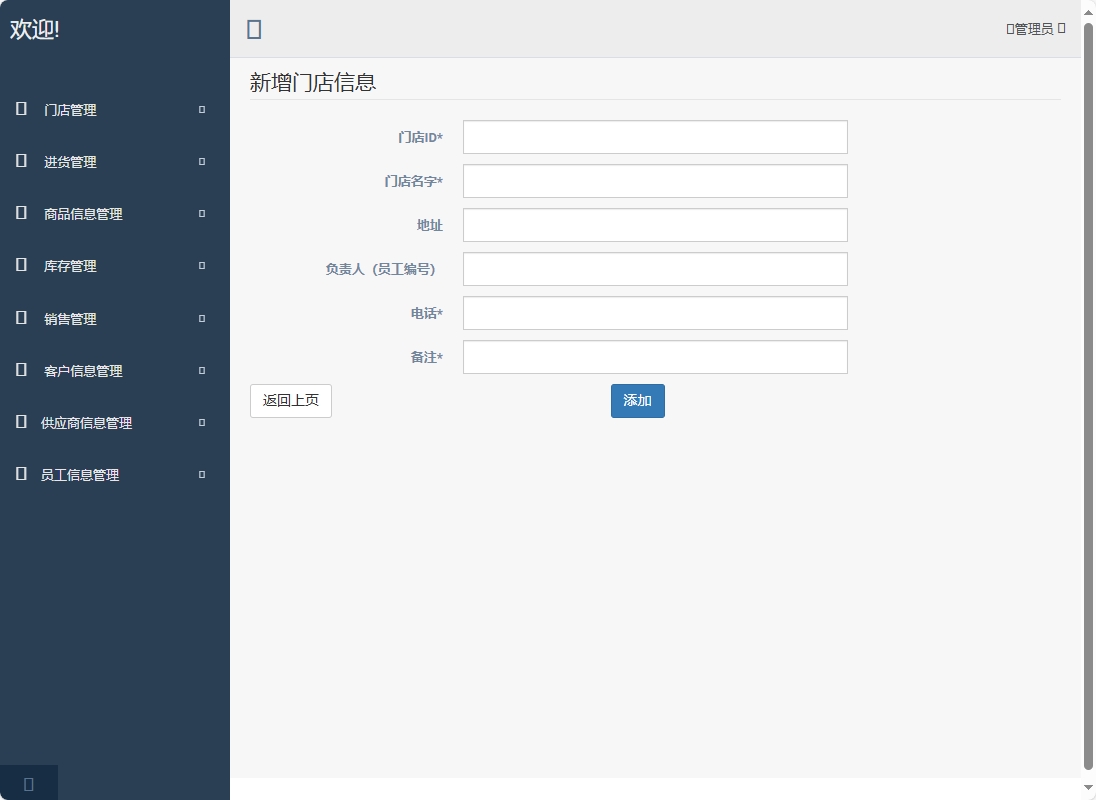
Task: Open the 管理员 user dropdown
Action: click(x=1036, y=29)
